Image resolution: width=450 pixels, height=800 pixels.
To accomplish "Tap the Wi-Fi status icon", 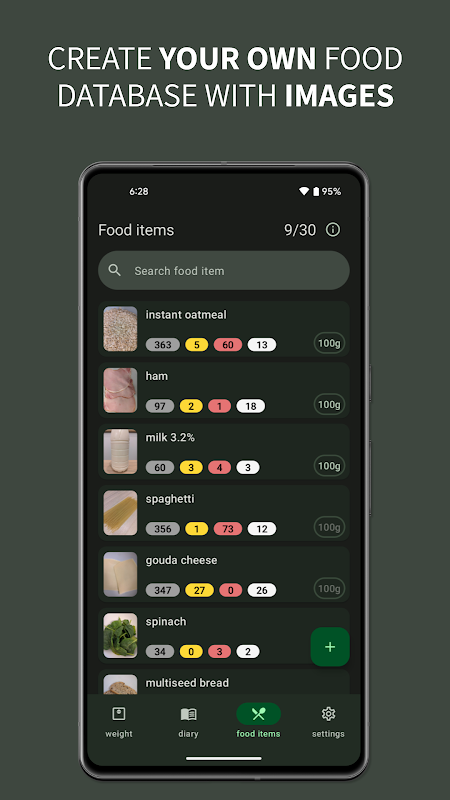I will click(x=304, y=191).
